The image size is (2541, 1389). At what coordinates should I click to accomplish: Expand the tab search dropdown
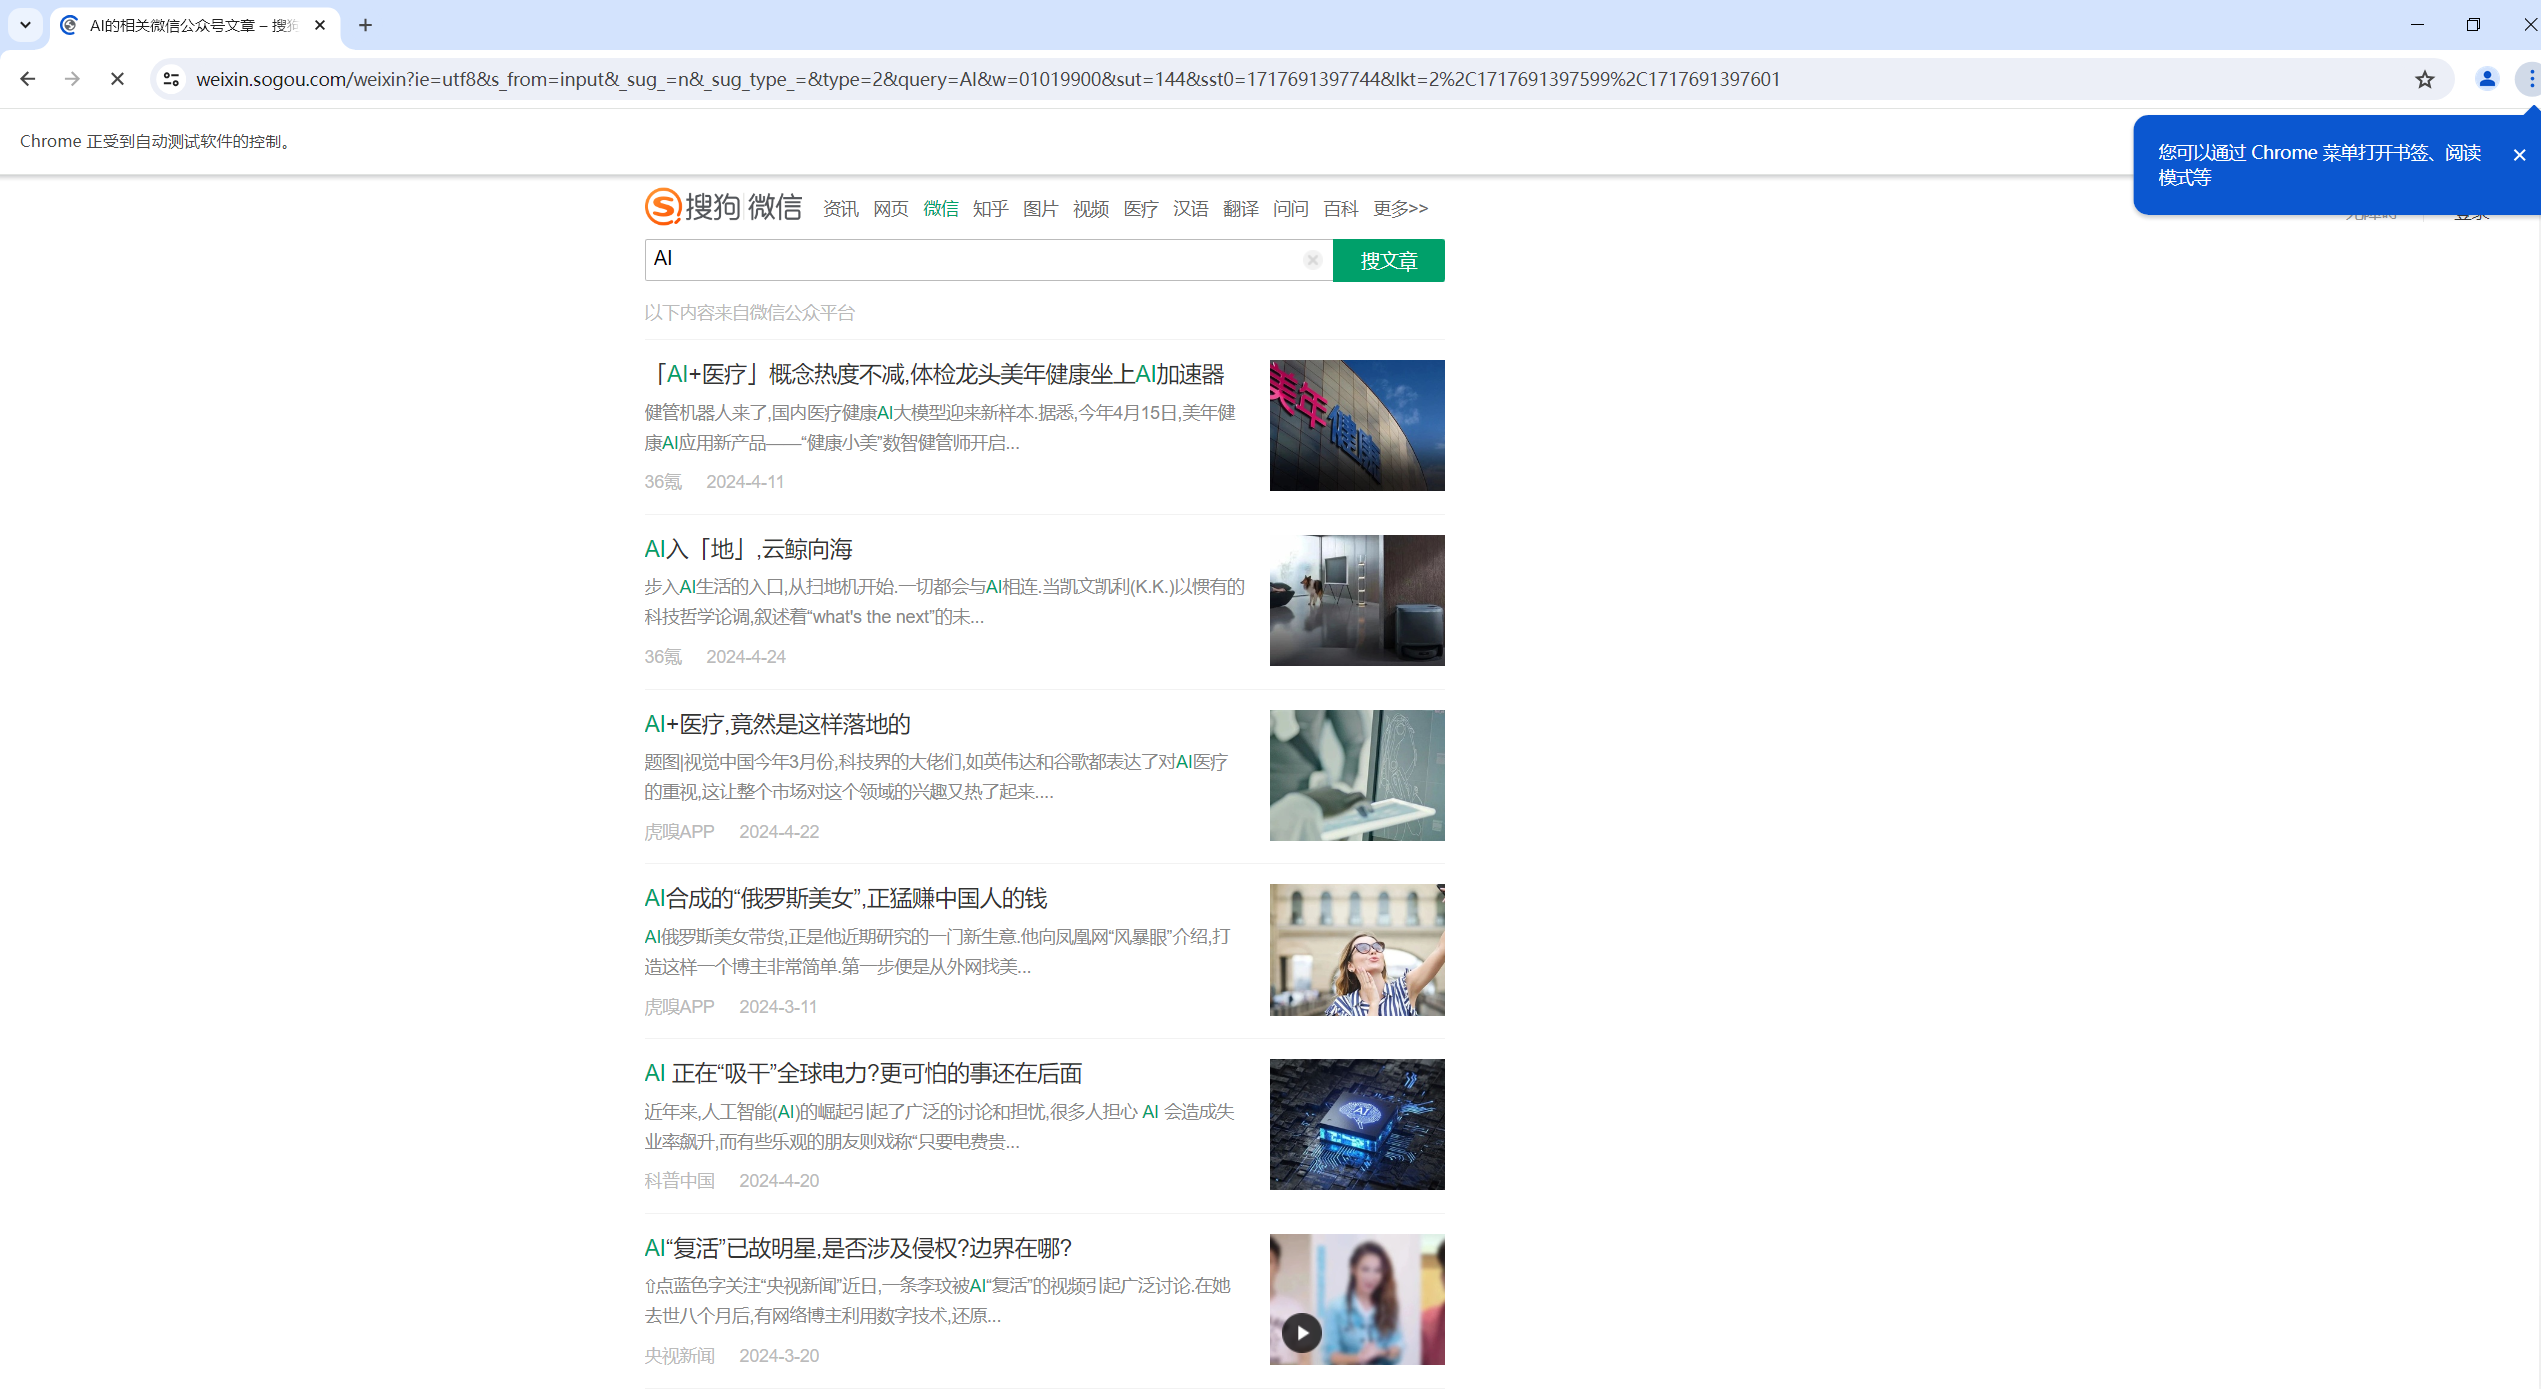(x=26, y=25)
